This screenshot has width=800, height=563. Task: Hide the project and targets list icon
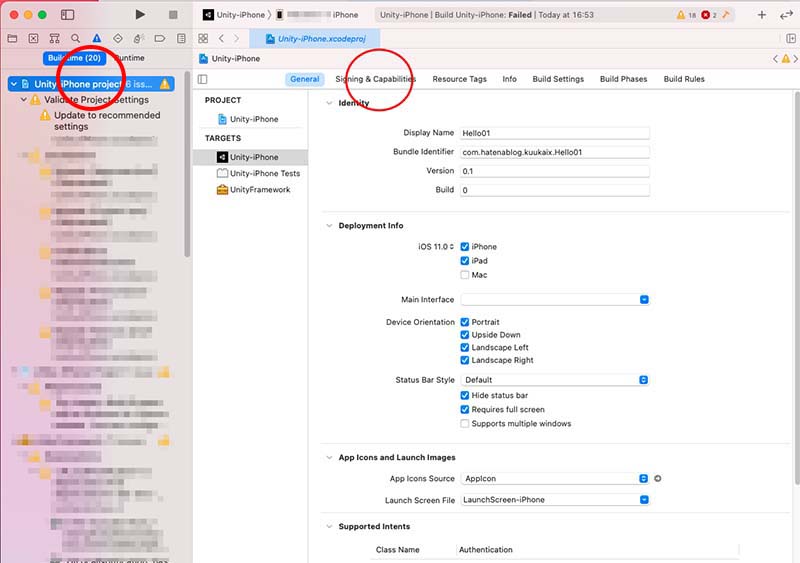203,79
